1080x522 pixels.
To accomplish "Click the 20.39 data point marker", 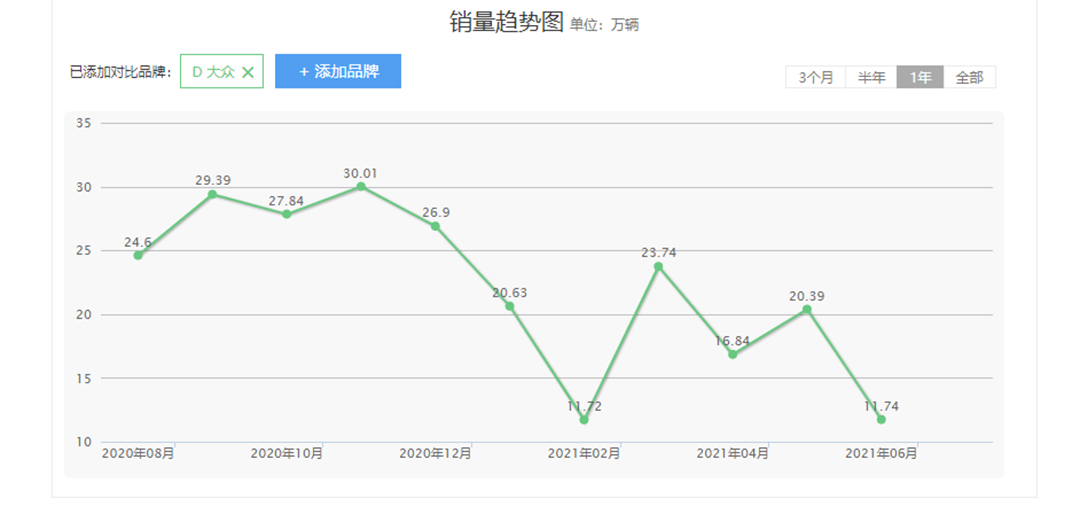I will [807, 309].
